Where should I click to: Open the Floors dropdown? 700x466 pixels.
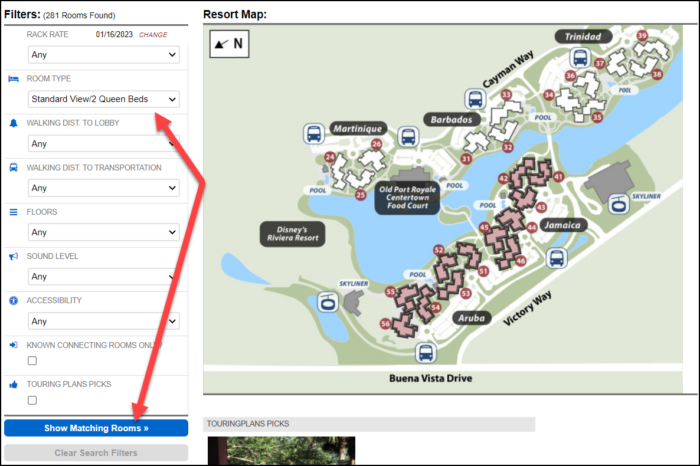click(104, 232)
